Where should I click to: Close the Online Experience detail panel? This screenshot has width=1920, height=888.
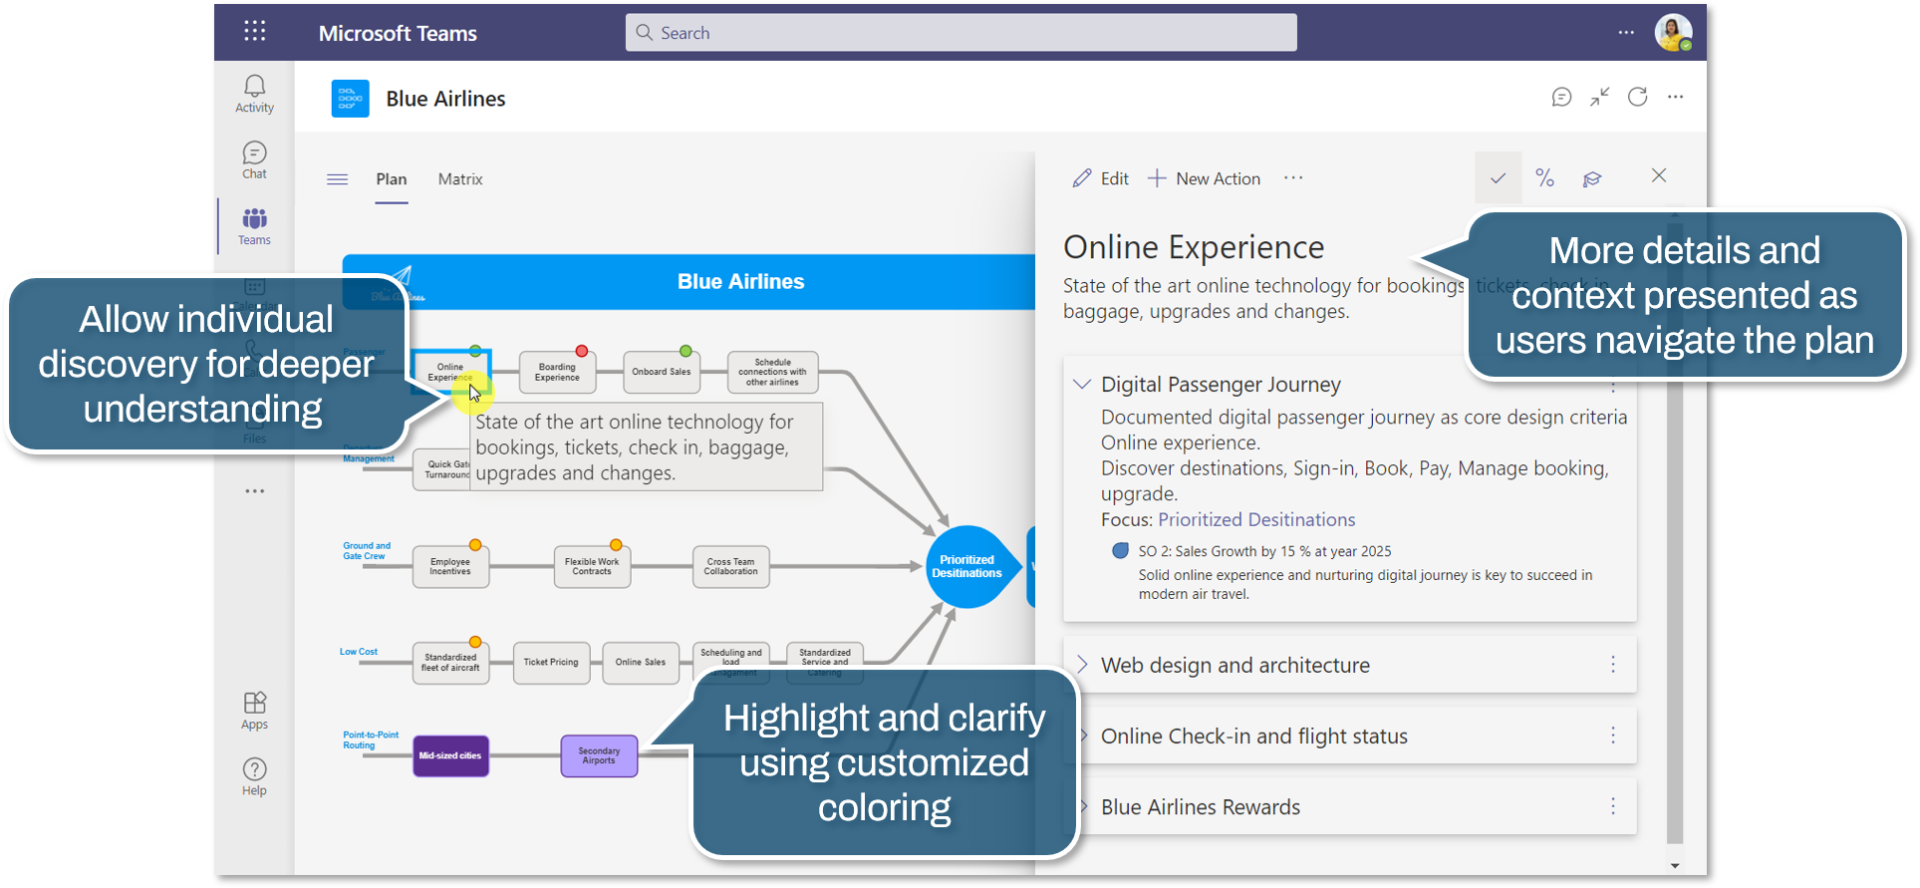click(1659, 175)
